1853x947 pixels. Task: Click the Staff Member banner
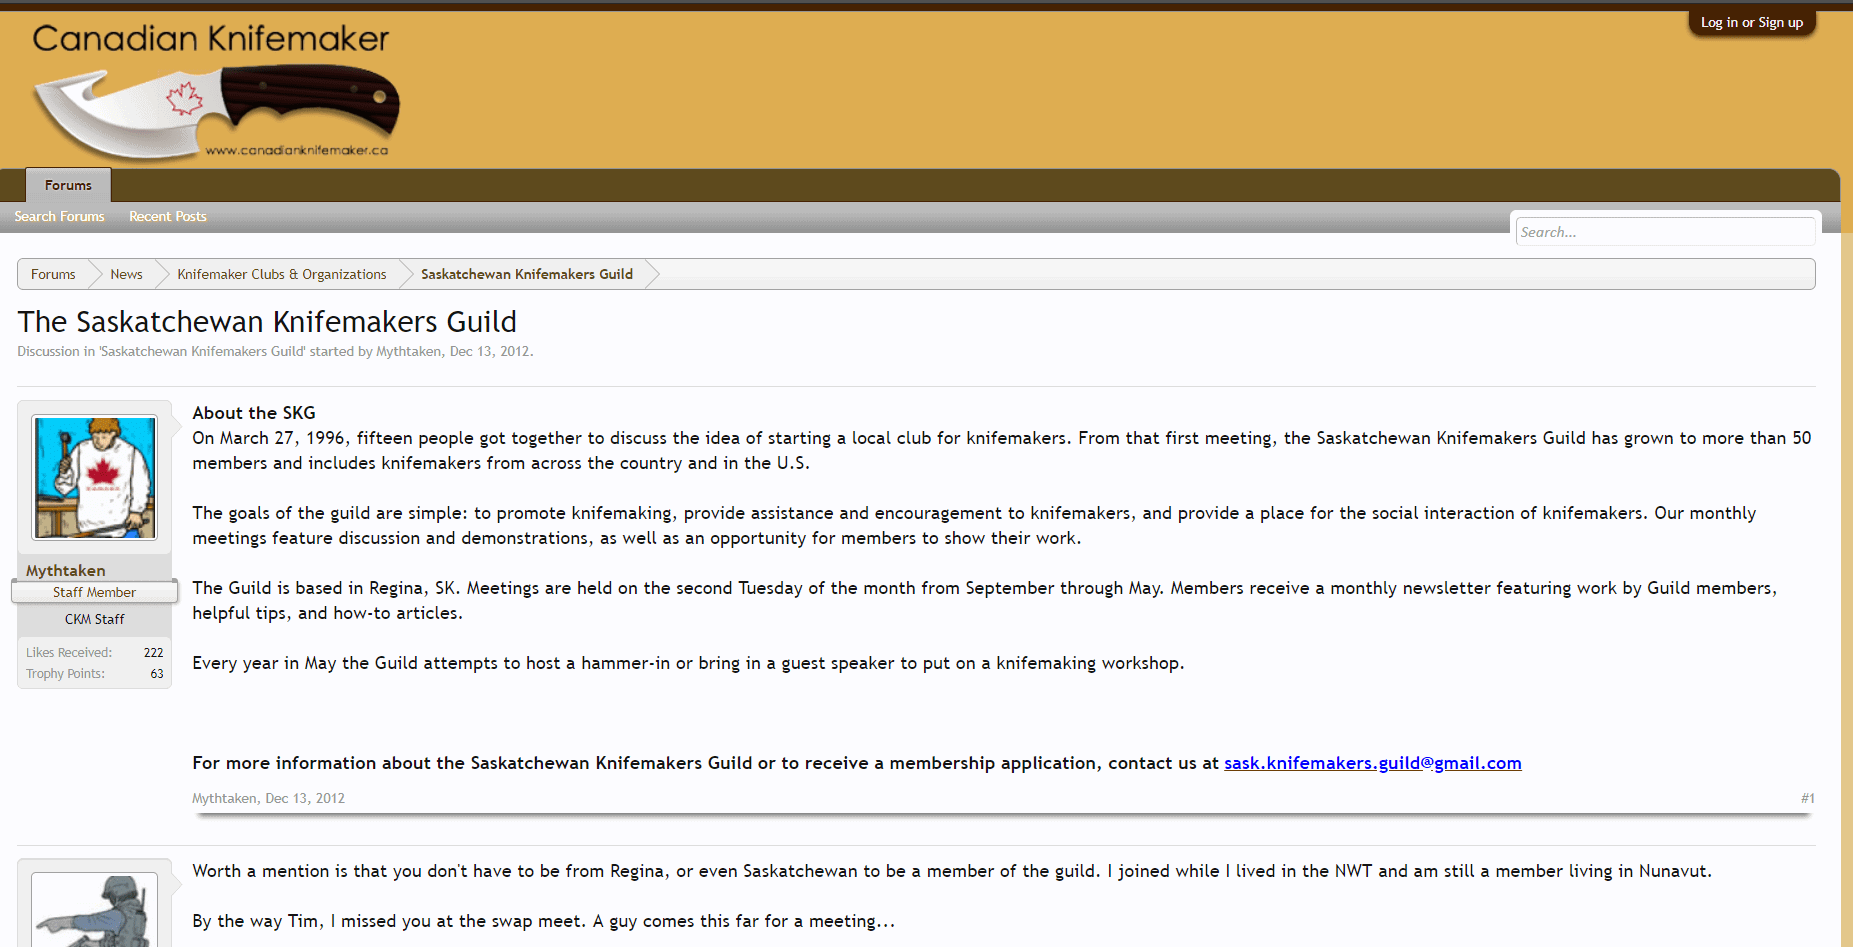(x=94, y=592)
